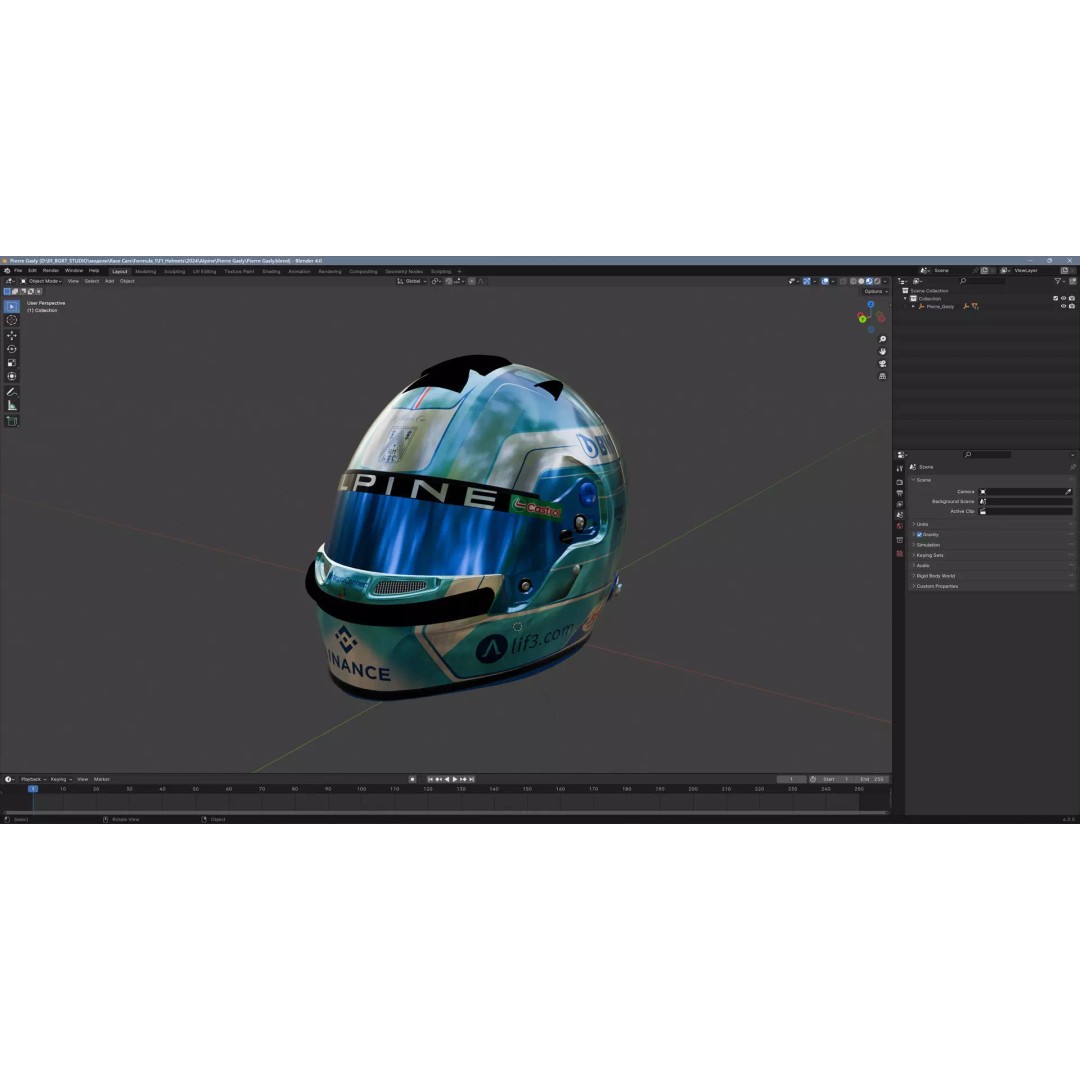Open the outliner filter funnel icon
The height and width of the screenshot is (1080, 1080).
[1058, 281]
